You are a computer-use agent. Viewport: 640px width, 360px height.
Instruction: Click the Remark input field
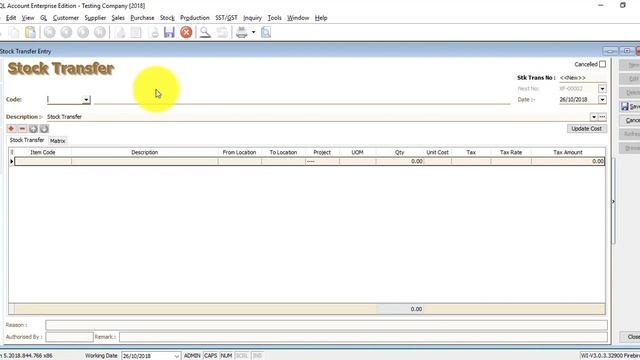tap(363, 337)
